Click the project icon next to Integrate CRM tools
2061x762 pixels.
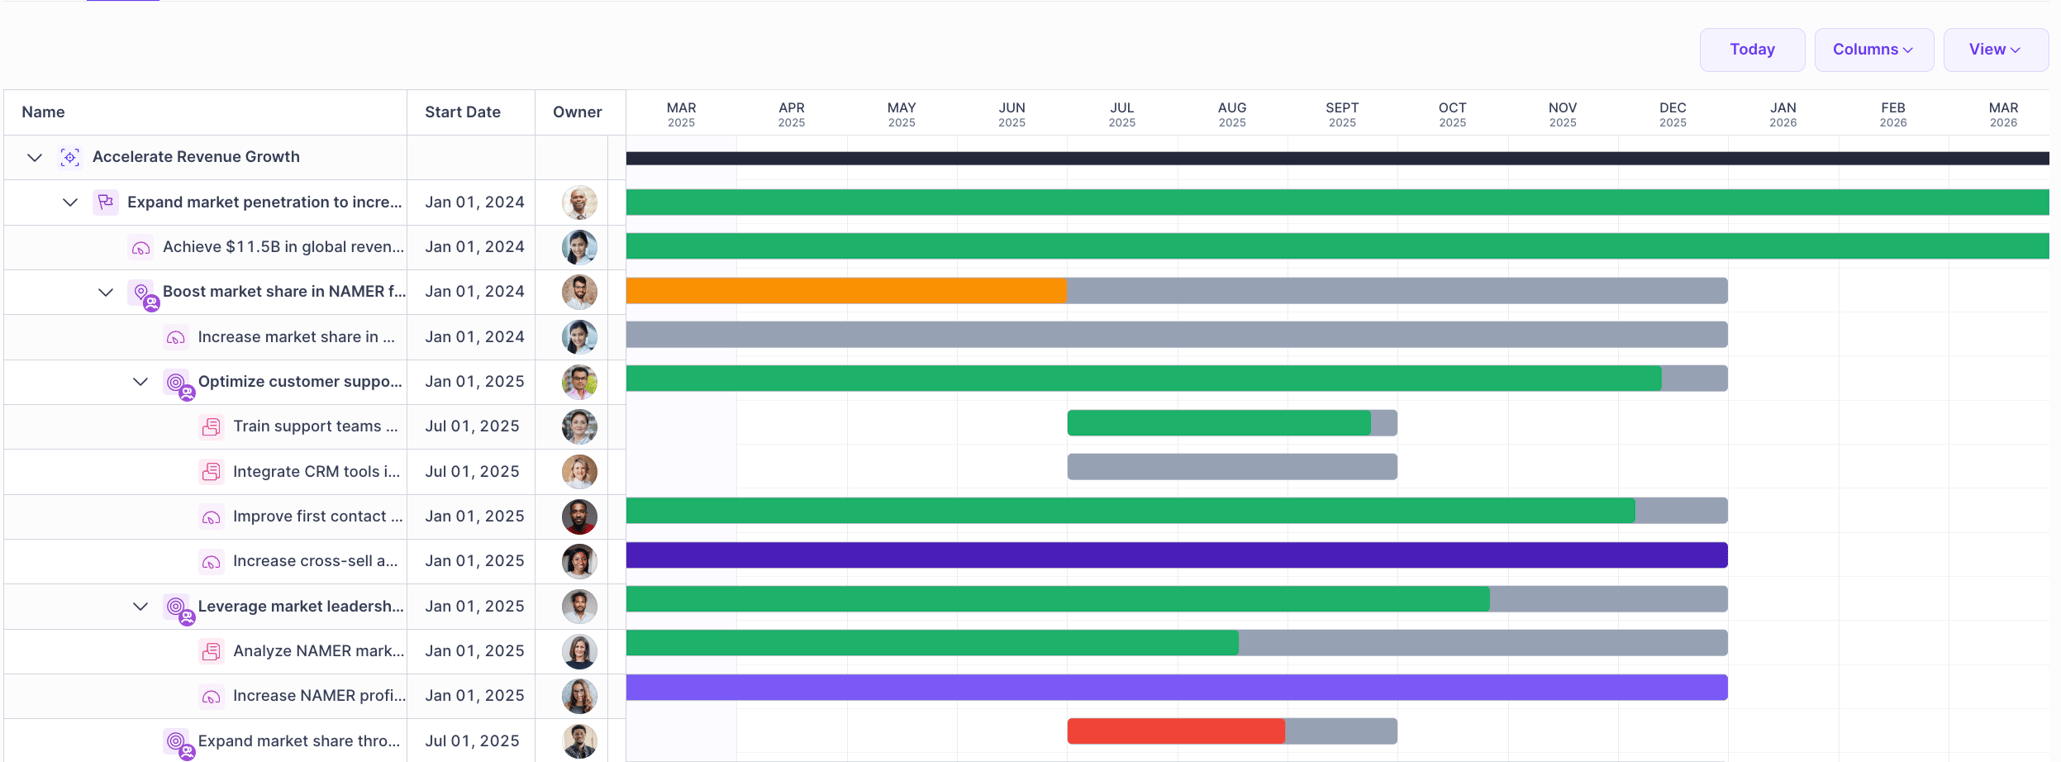(x=211, y=471)
